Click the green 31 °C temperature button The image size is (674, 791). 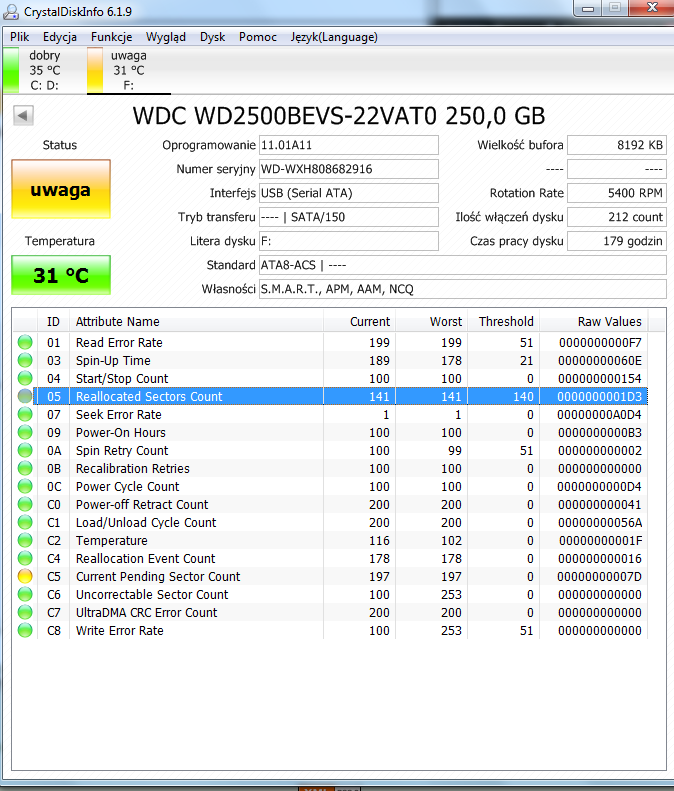point(61,275)
